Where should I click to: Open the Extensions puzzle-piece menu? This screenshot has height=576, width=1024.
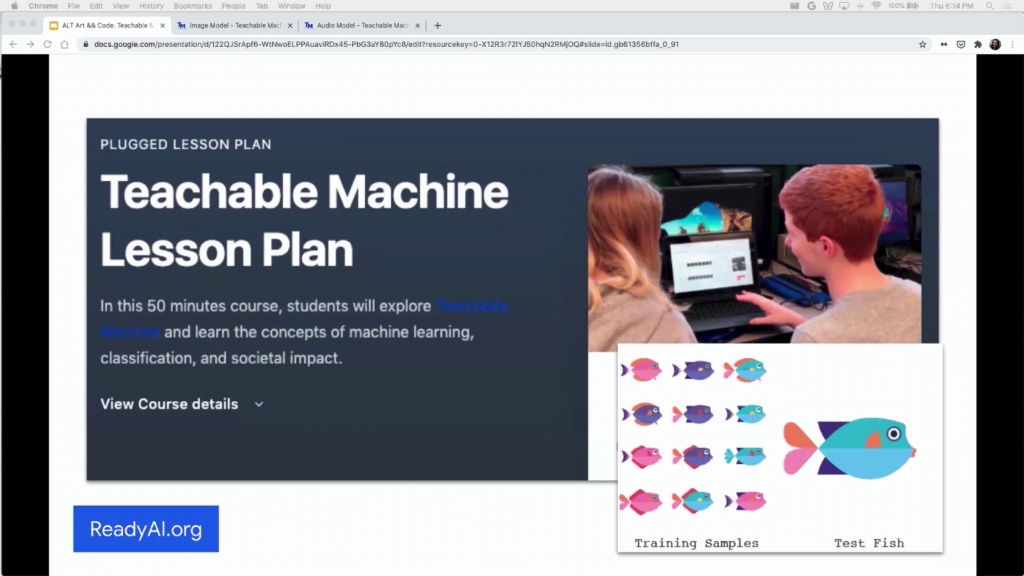pos(978,44)
